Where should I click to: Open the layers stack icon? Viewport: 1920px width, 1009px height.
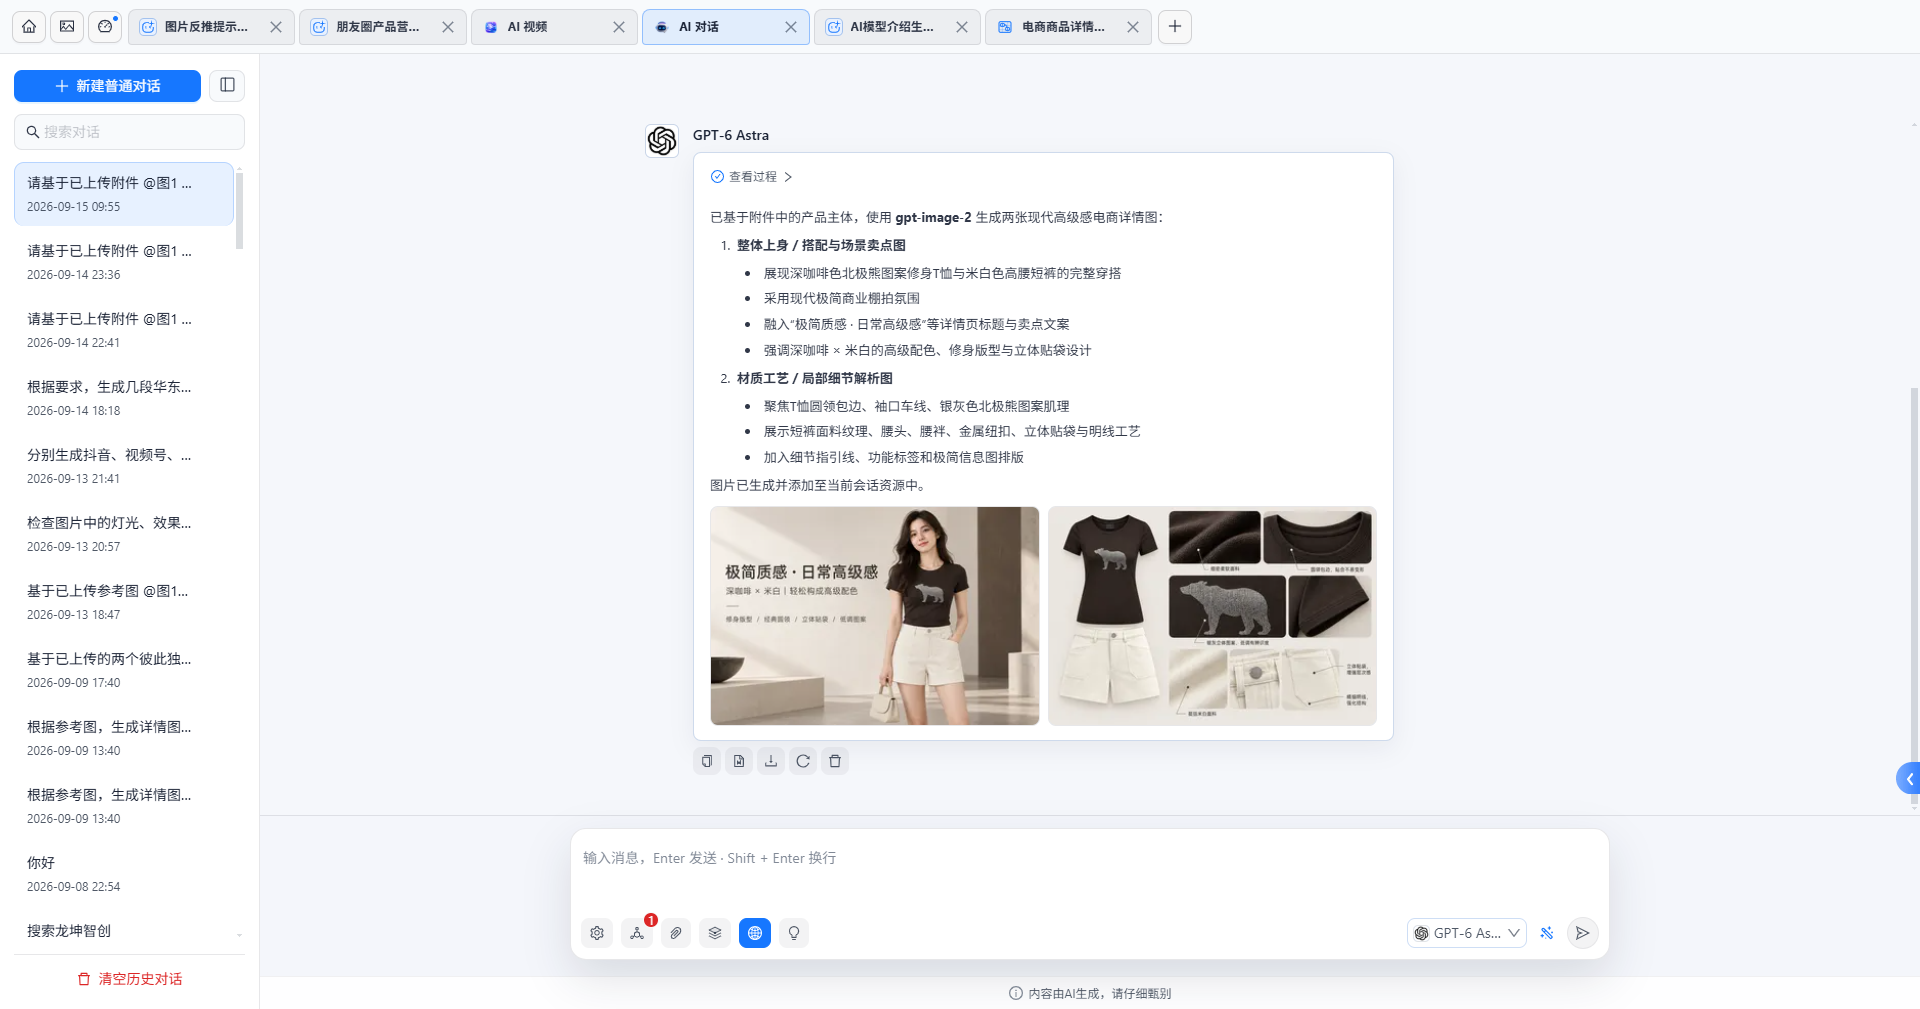pos(715,933)
